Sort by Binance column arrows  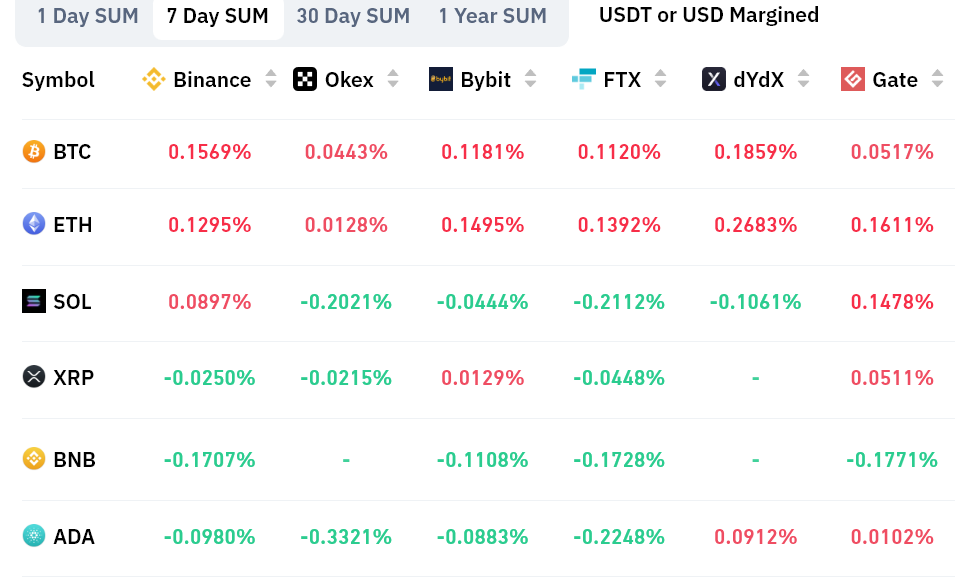coord(271,80)
